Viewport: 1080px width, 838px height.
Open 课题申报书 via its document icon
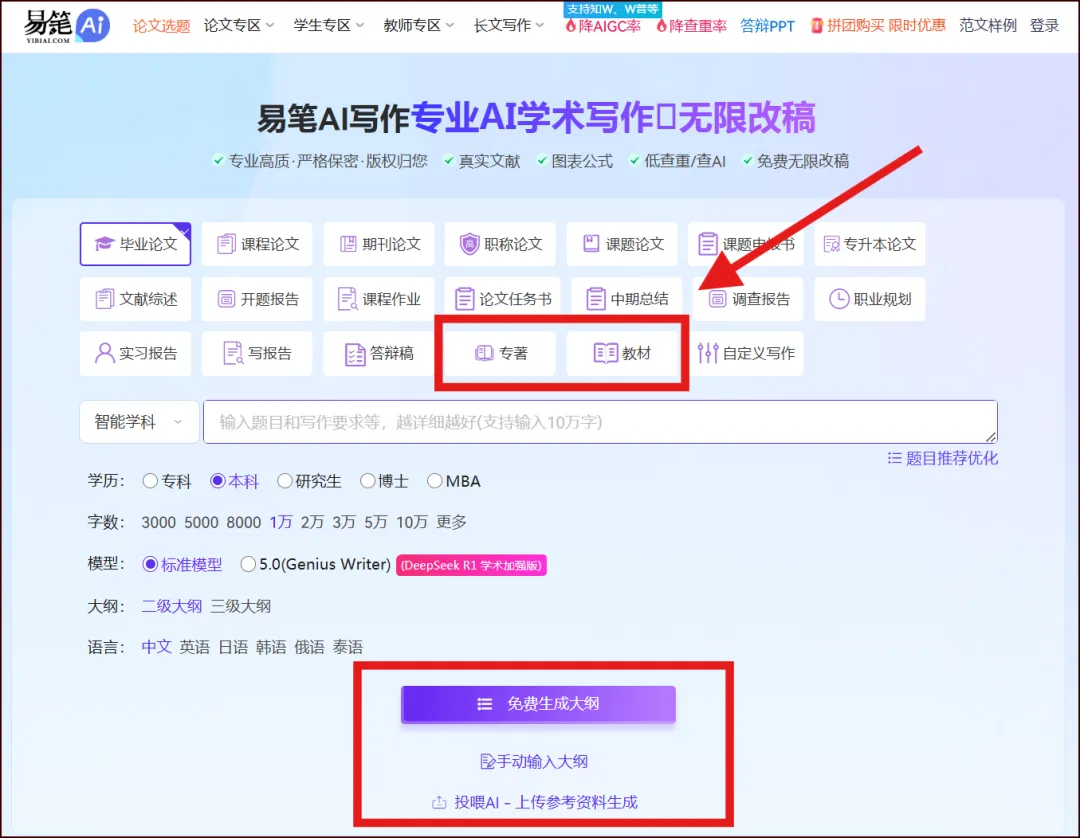(x=707, y=244)
